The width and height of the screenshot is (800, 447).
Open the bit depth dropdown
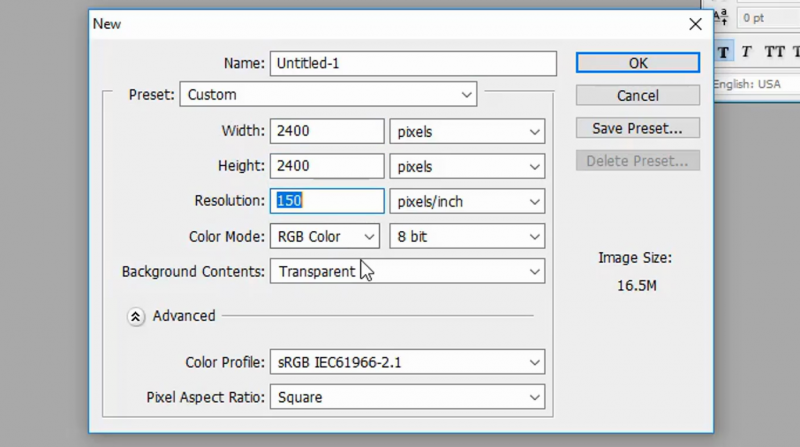tap(466, 237)
